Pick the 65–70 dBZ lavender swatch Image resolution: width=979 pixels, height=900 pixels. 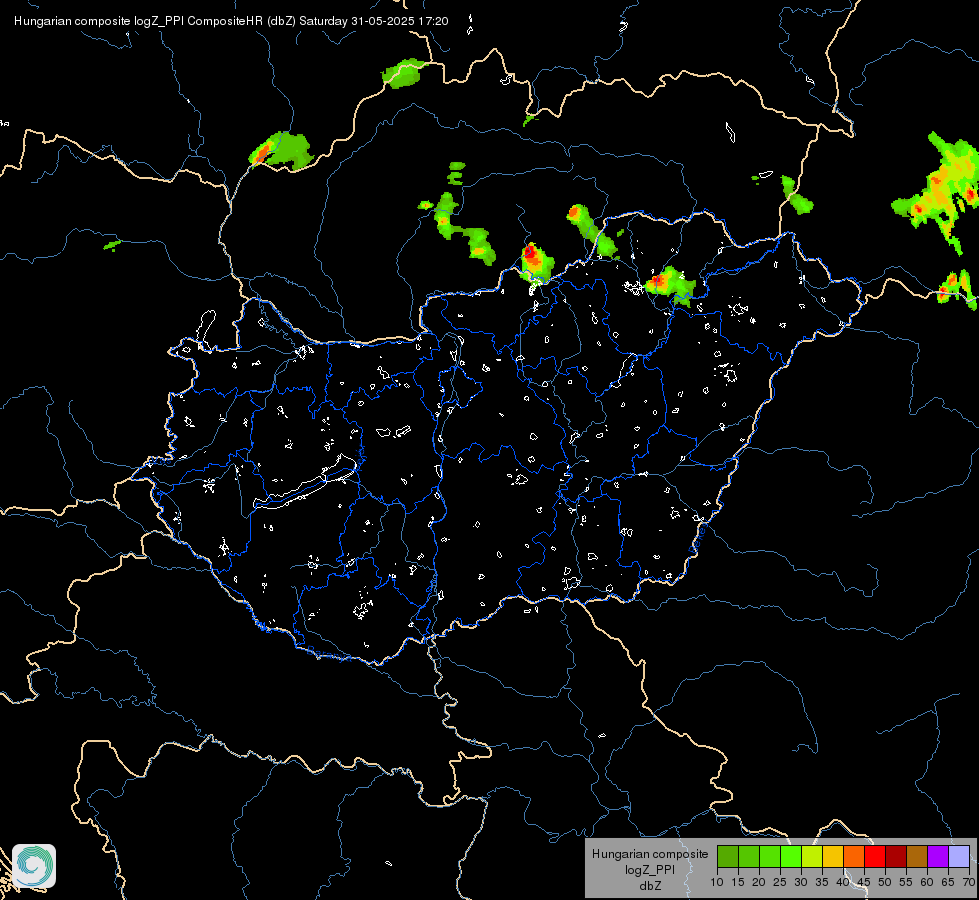[x=958, y=856]
